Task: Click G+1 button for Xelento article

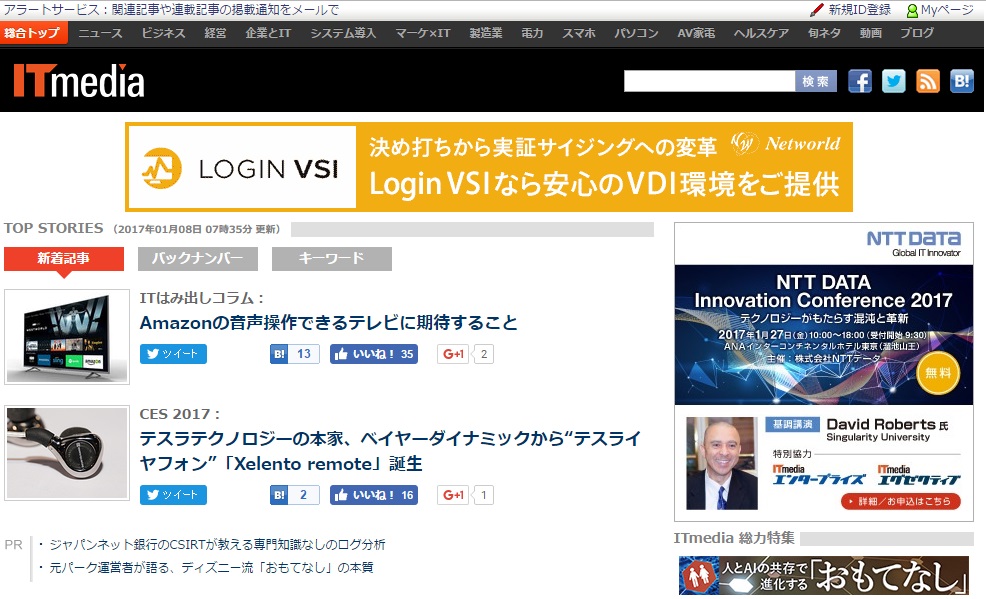Action: click(453, 495)
